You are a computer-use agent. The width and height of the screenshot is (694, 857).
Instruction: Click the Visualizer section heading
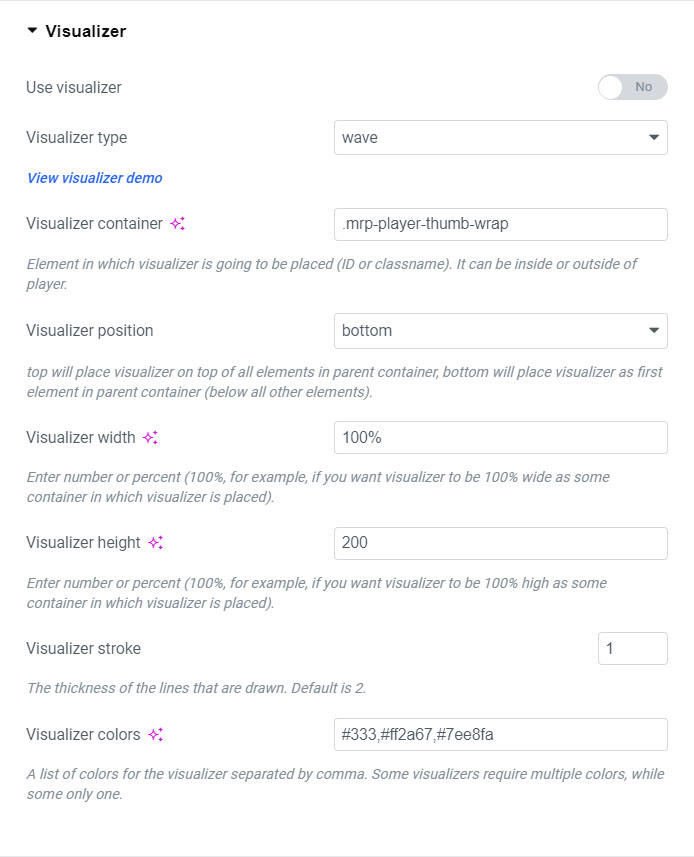click(86, 31)
